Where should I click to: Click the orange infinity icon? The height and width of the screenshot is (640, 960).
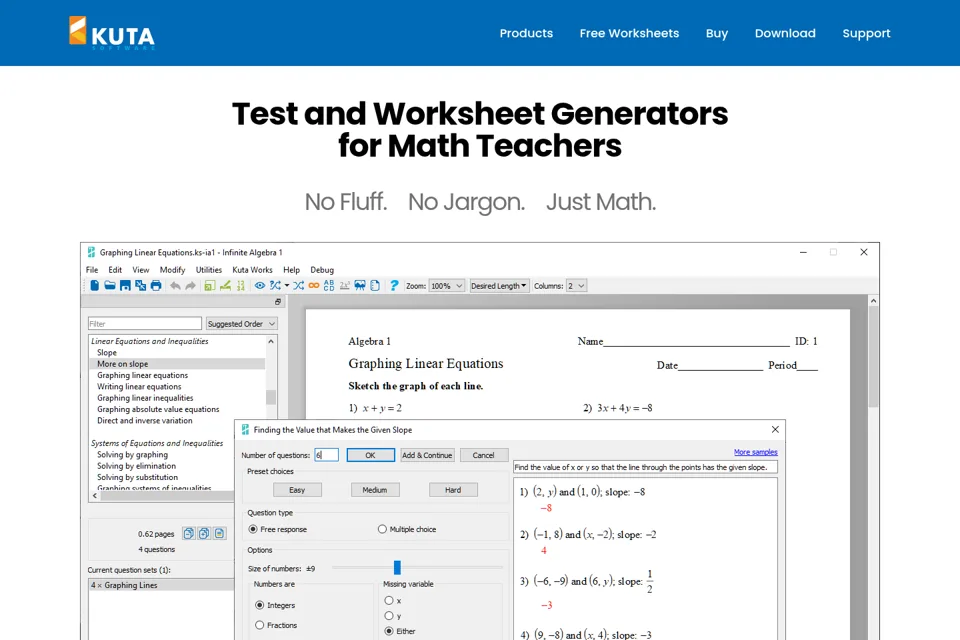click(313, 285)
